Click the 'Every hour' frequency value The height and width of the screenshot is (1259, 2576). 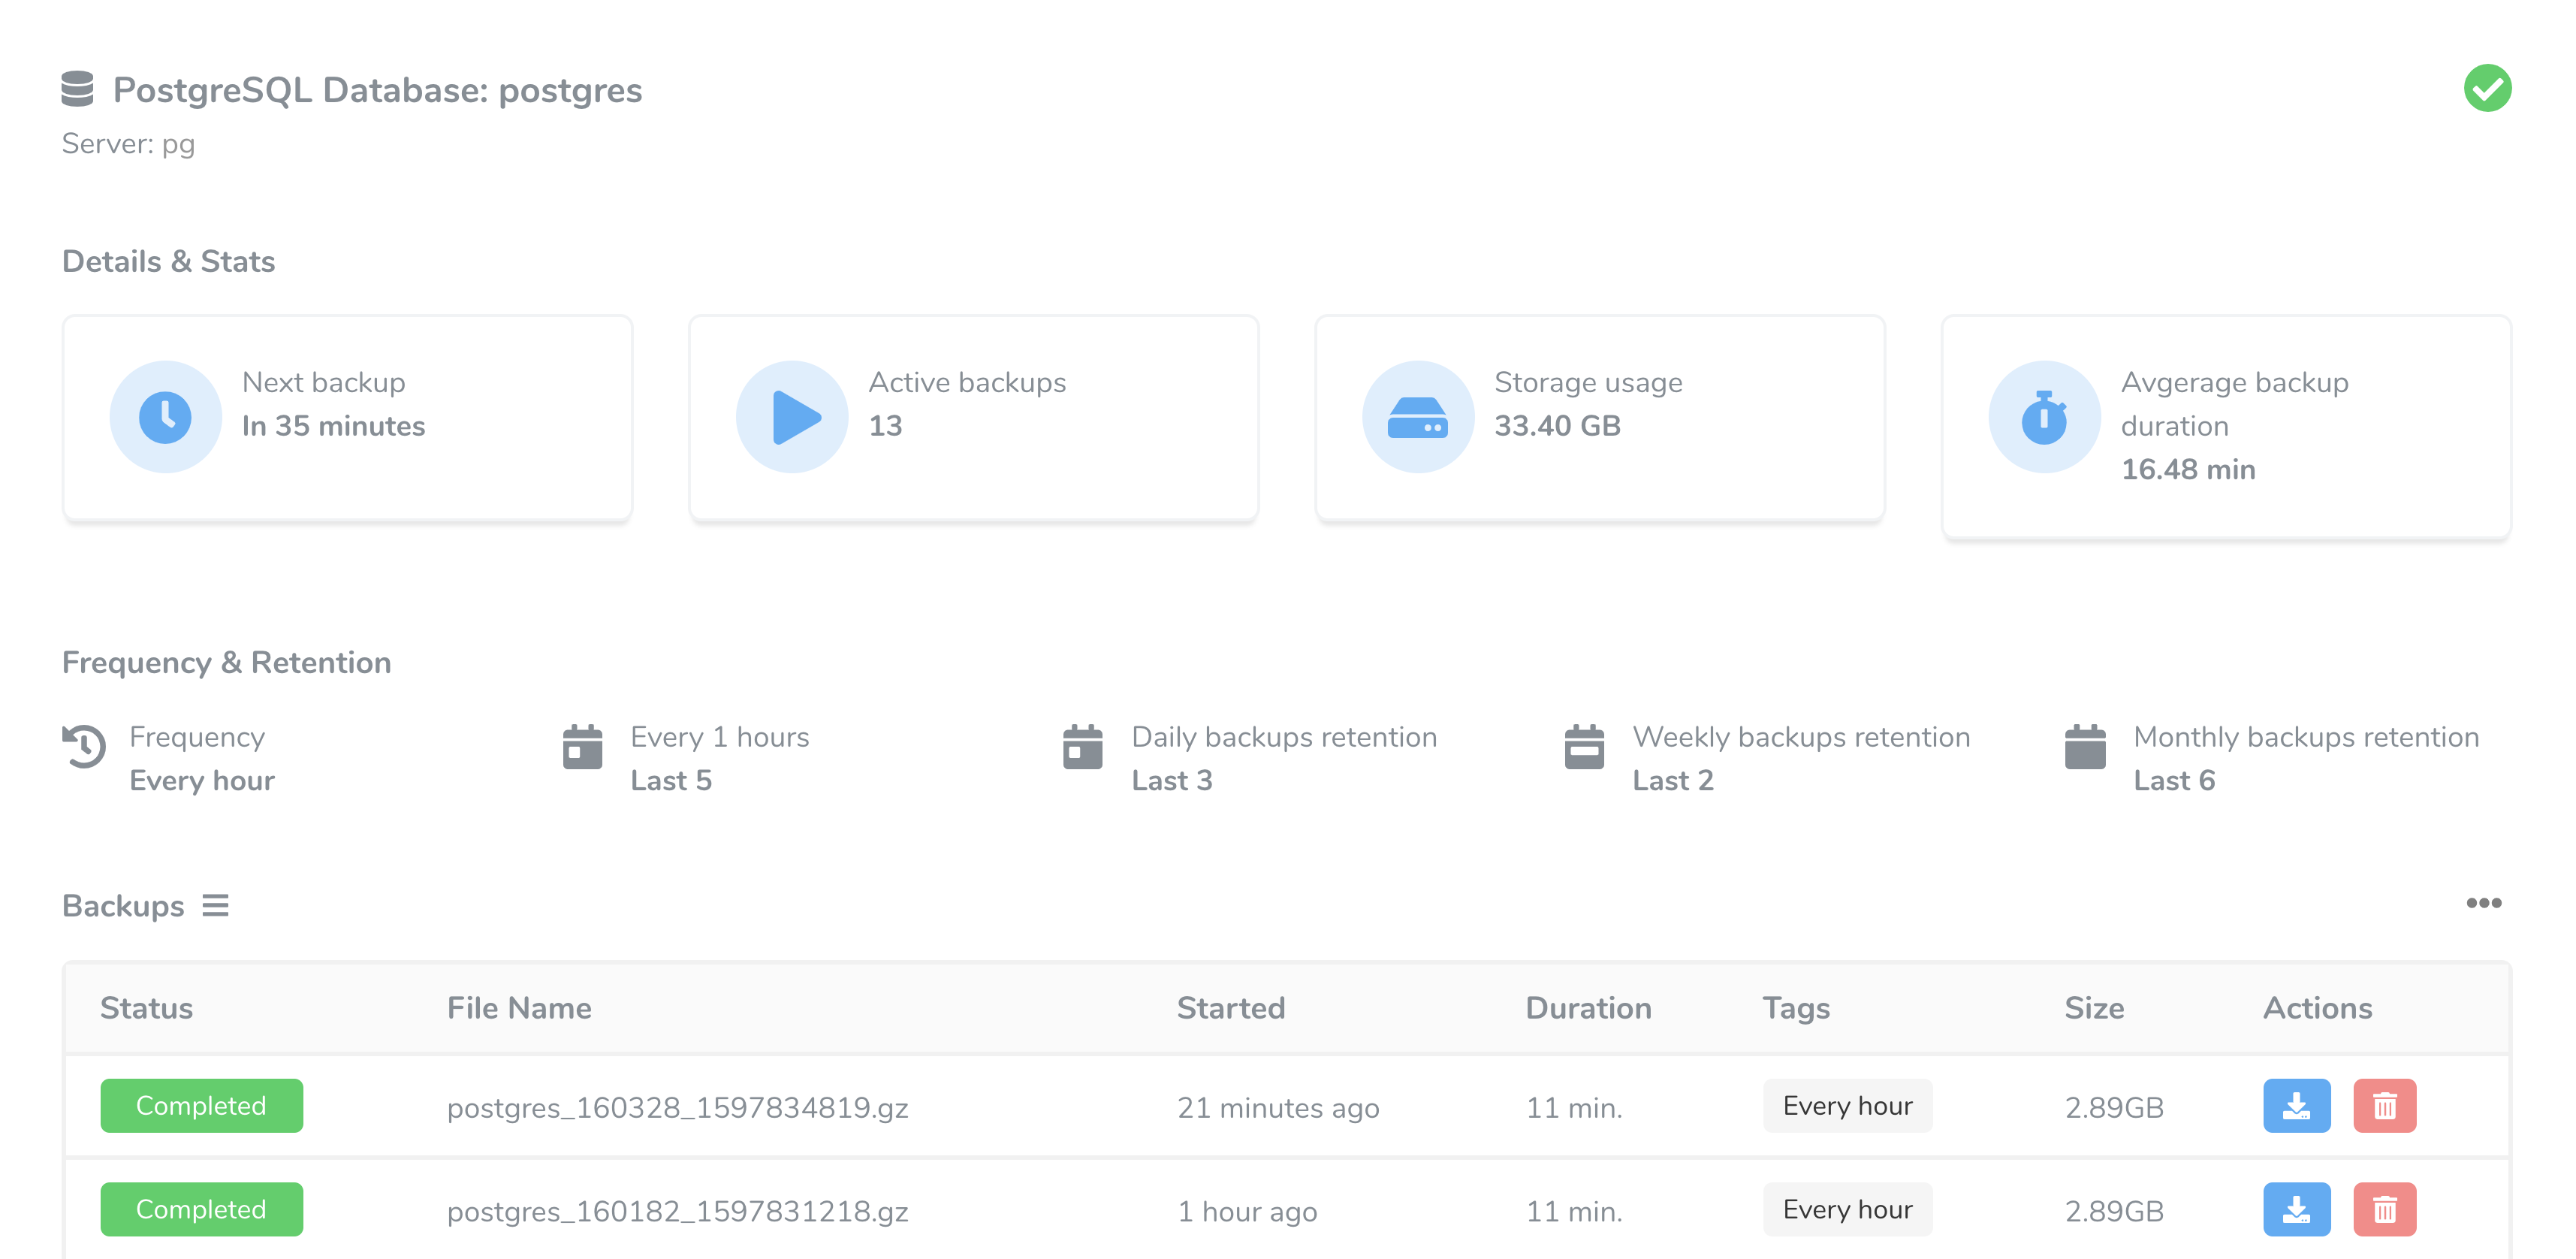tap(201, 780)
